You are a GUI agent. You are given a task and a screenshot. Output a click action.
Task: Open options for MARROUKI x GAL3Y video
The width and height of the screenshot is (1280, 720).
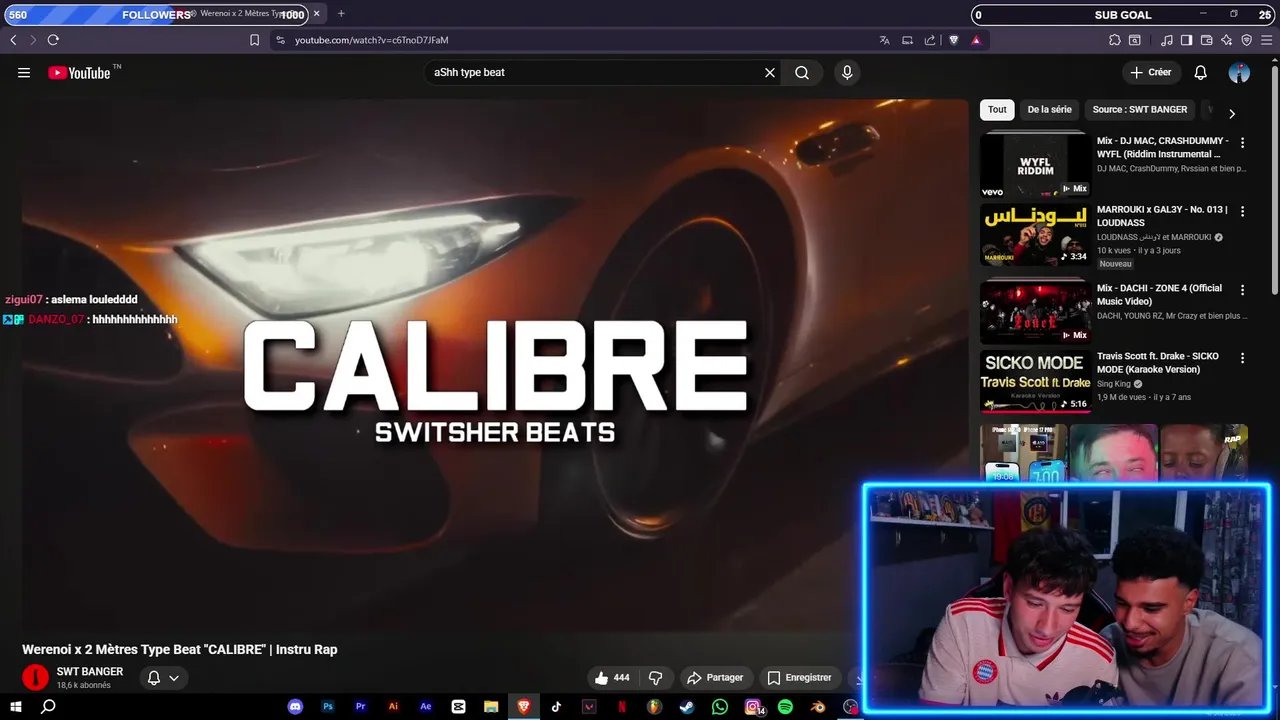pyautogui.click(x=1243, y=211)
